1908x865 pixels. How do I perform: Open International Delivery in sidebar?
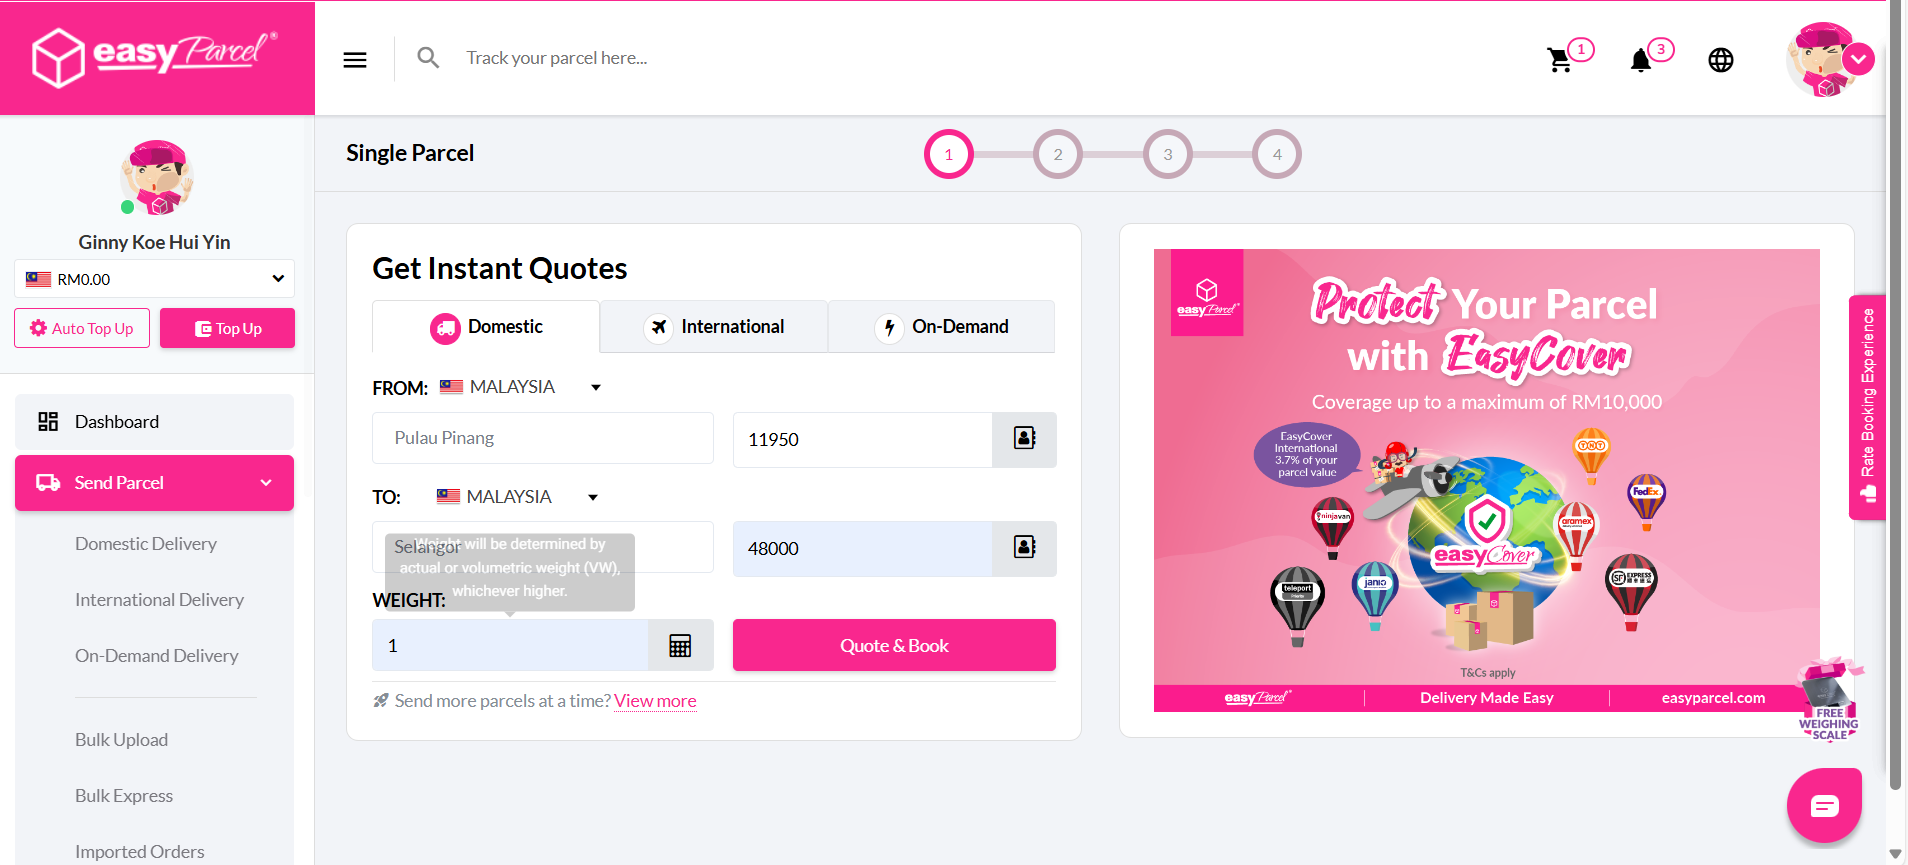pos(159,600)
